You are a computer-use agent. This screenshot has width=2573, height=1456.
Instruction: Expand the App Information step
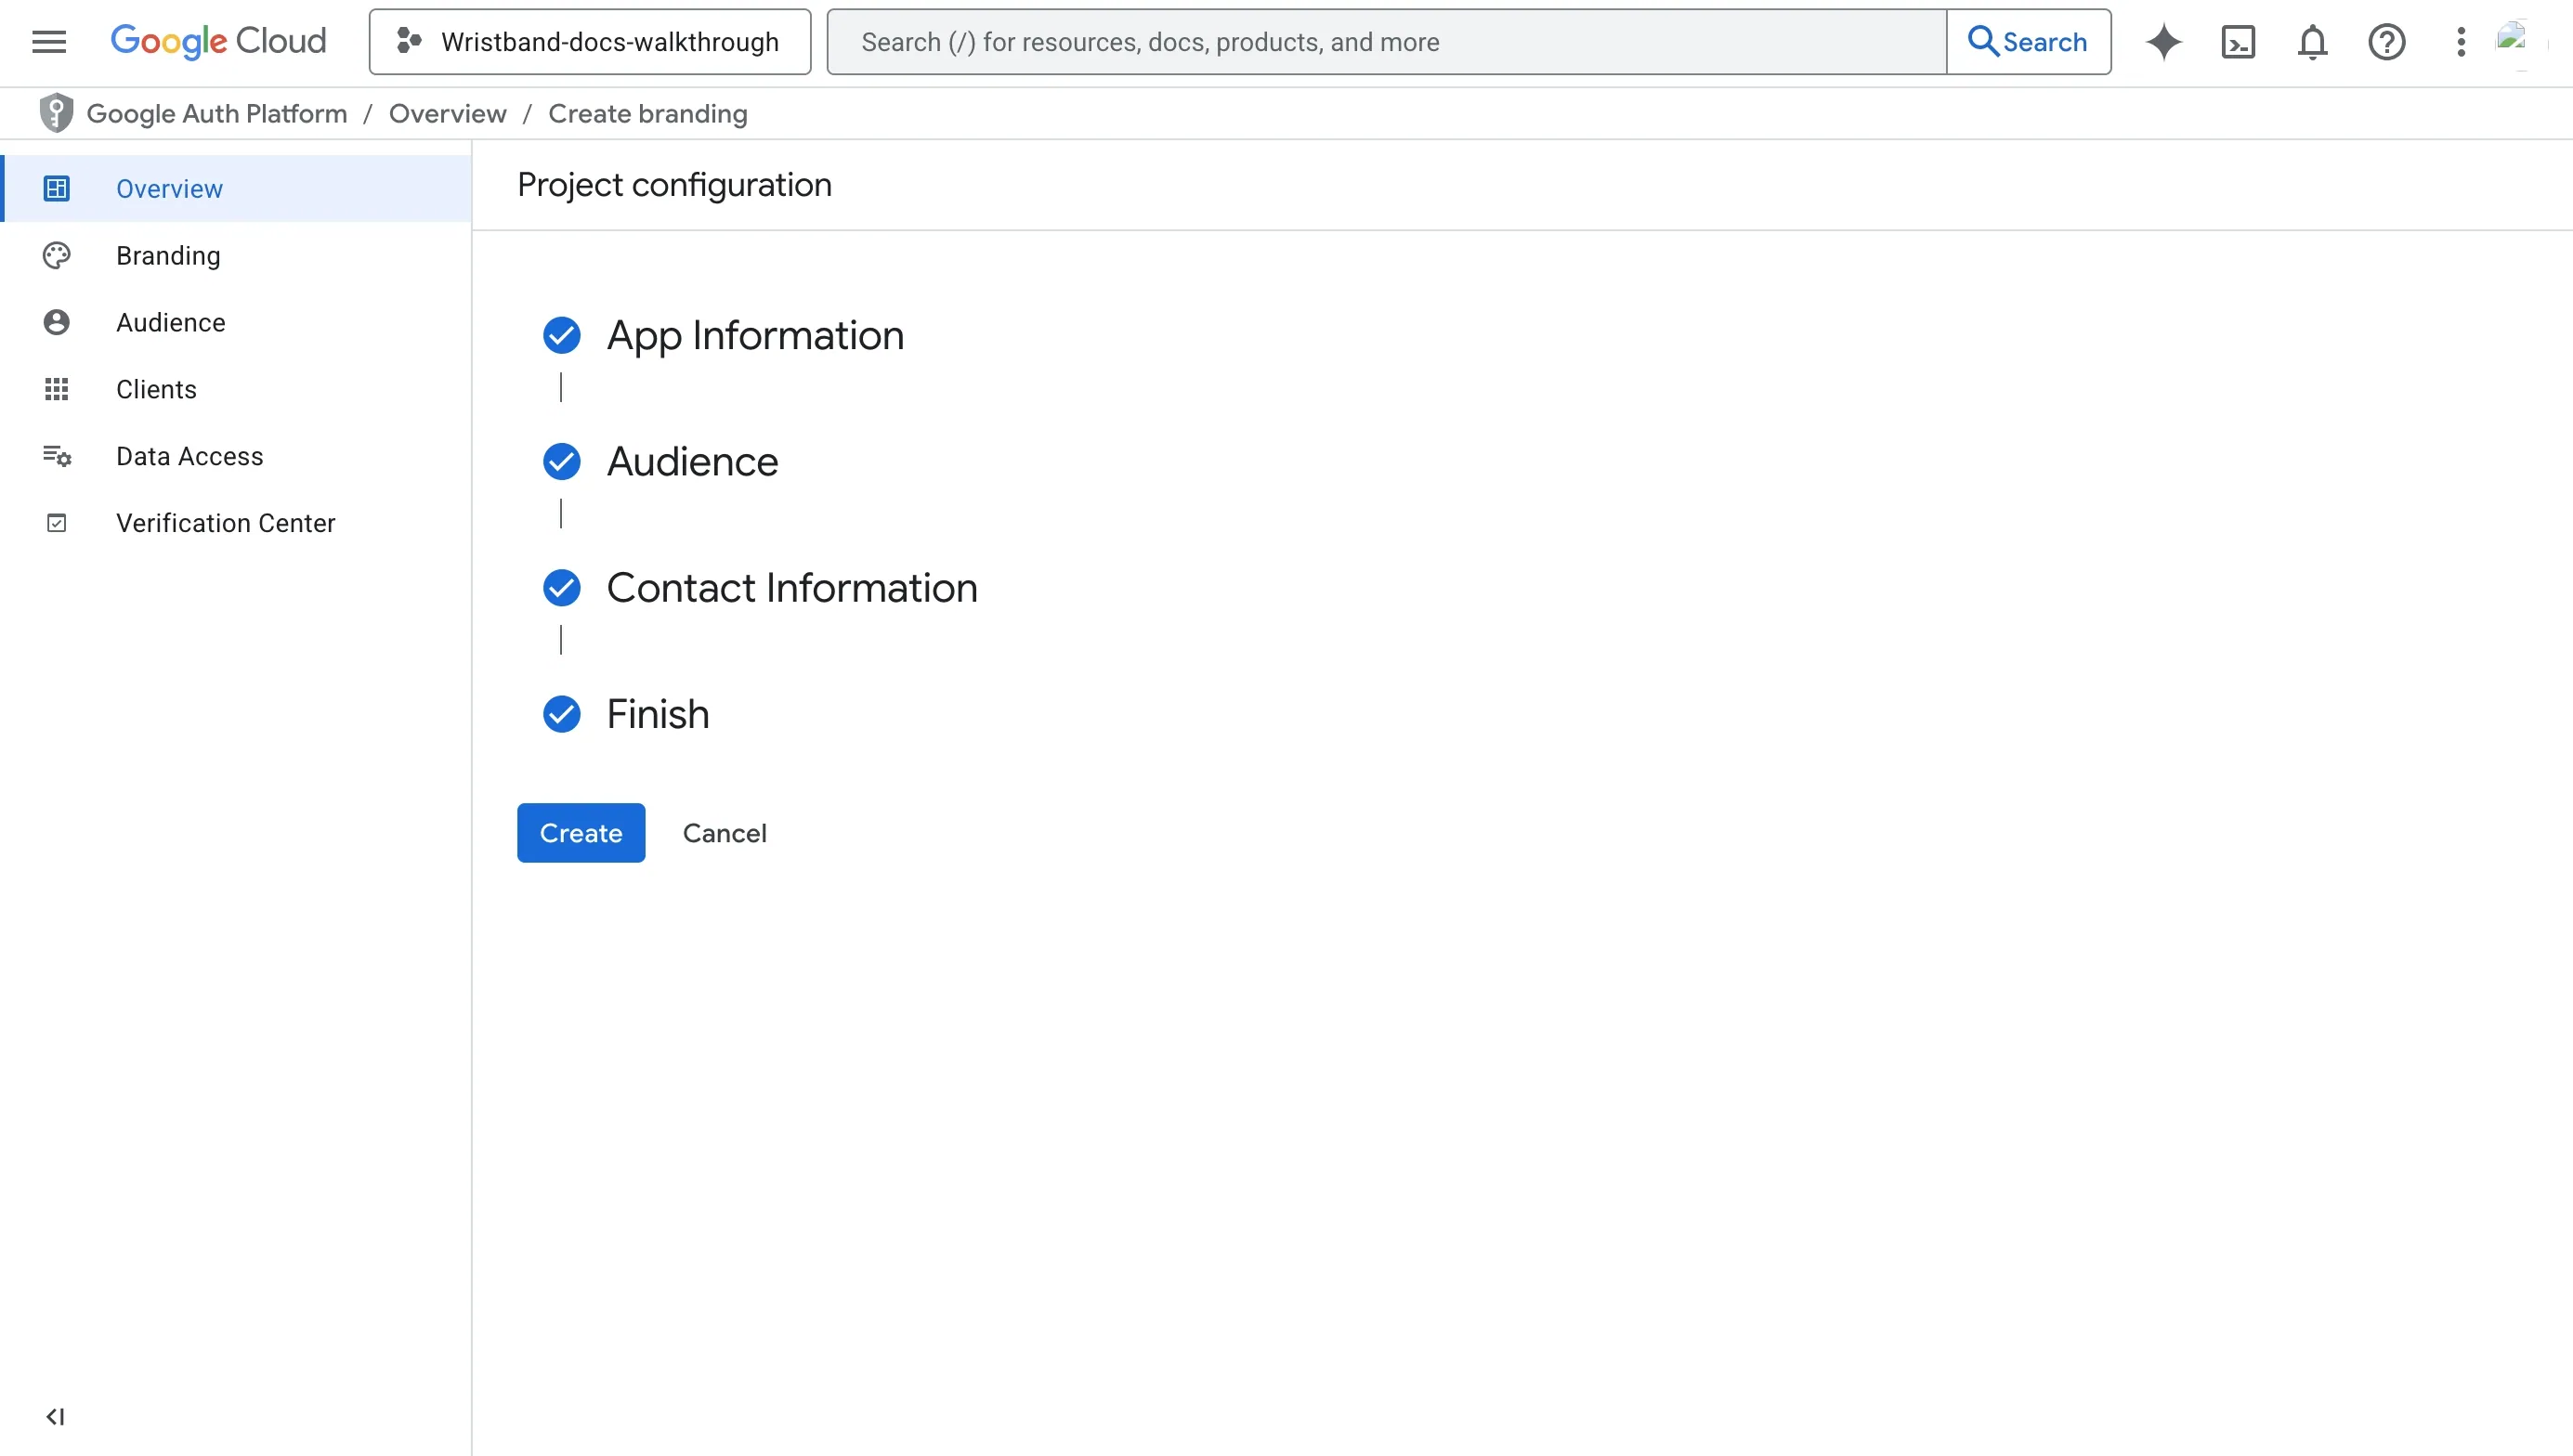point(755,335)
